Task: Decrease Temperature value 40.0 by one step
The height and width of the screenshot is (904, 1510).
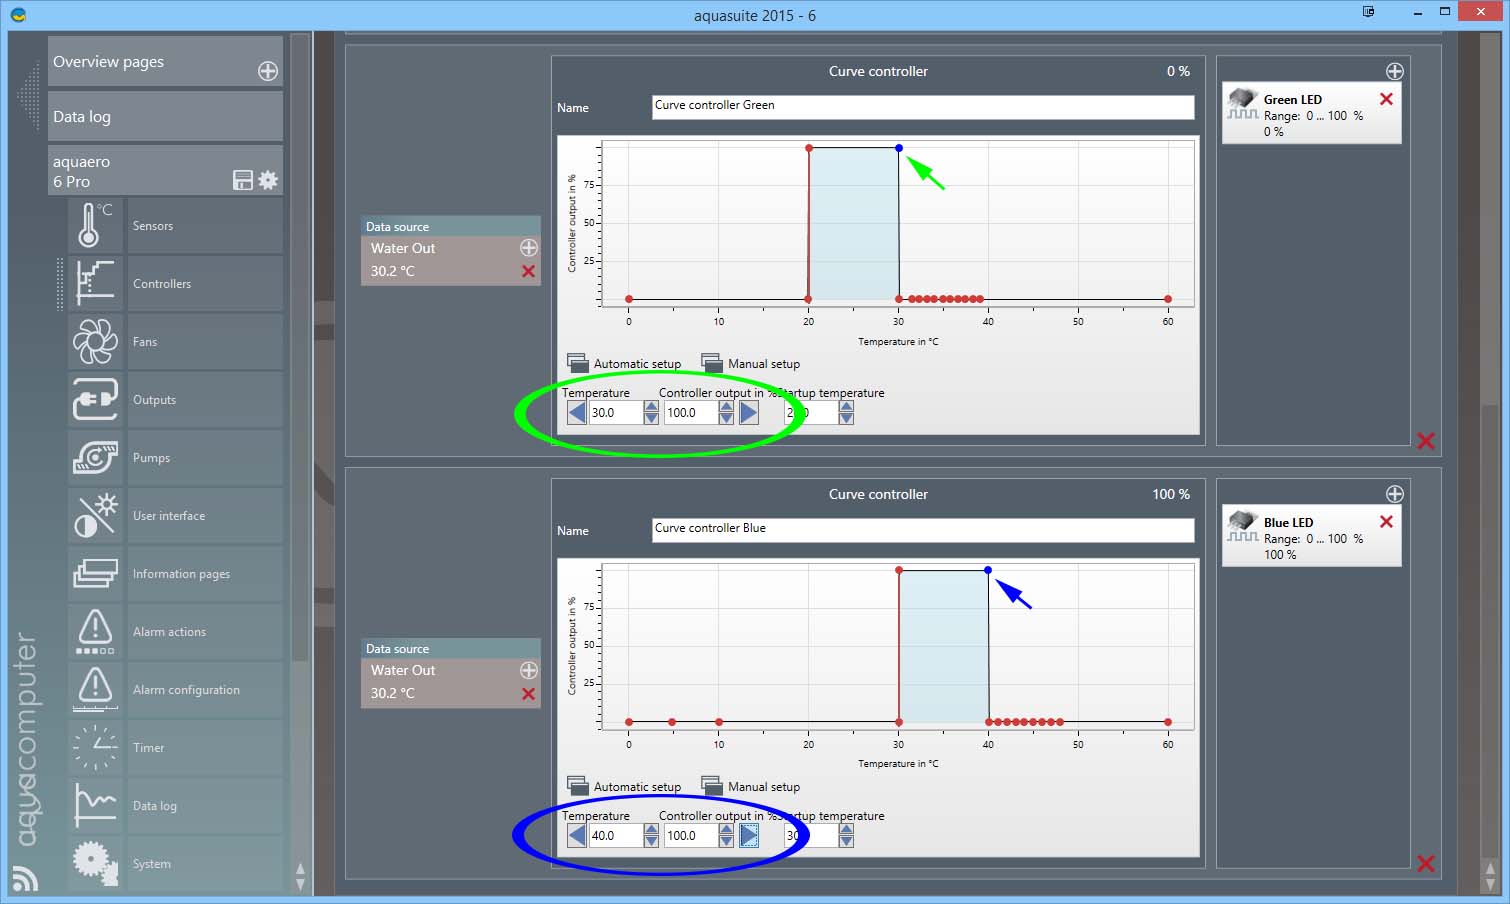Action: pos(651,841)
